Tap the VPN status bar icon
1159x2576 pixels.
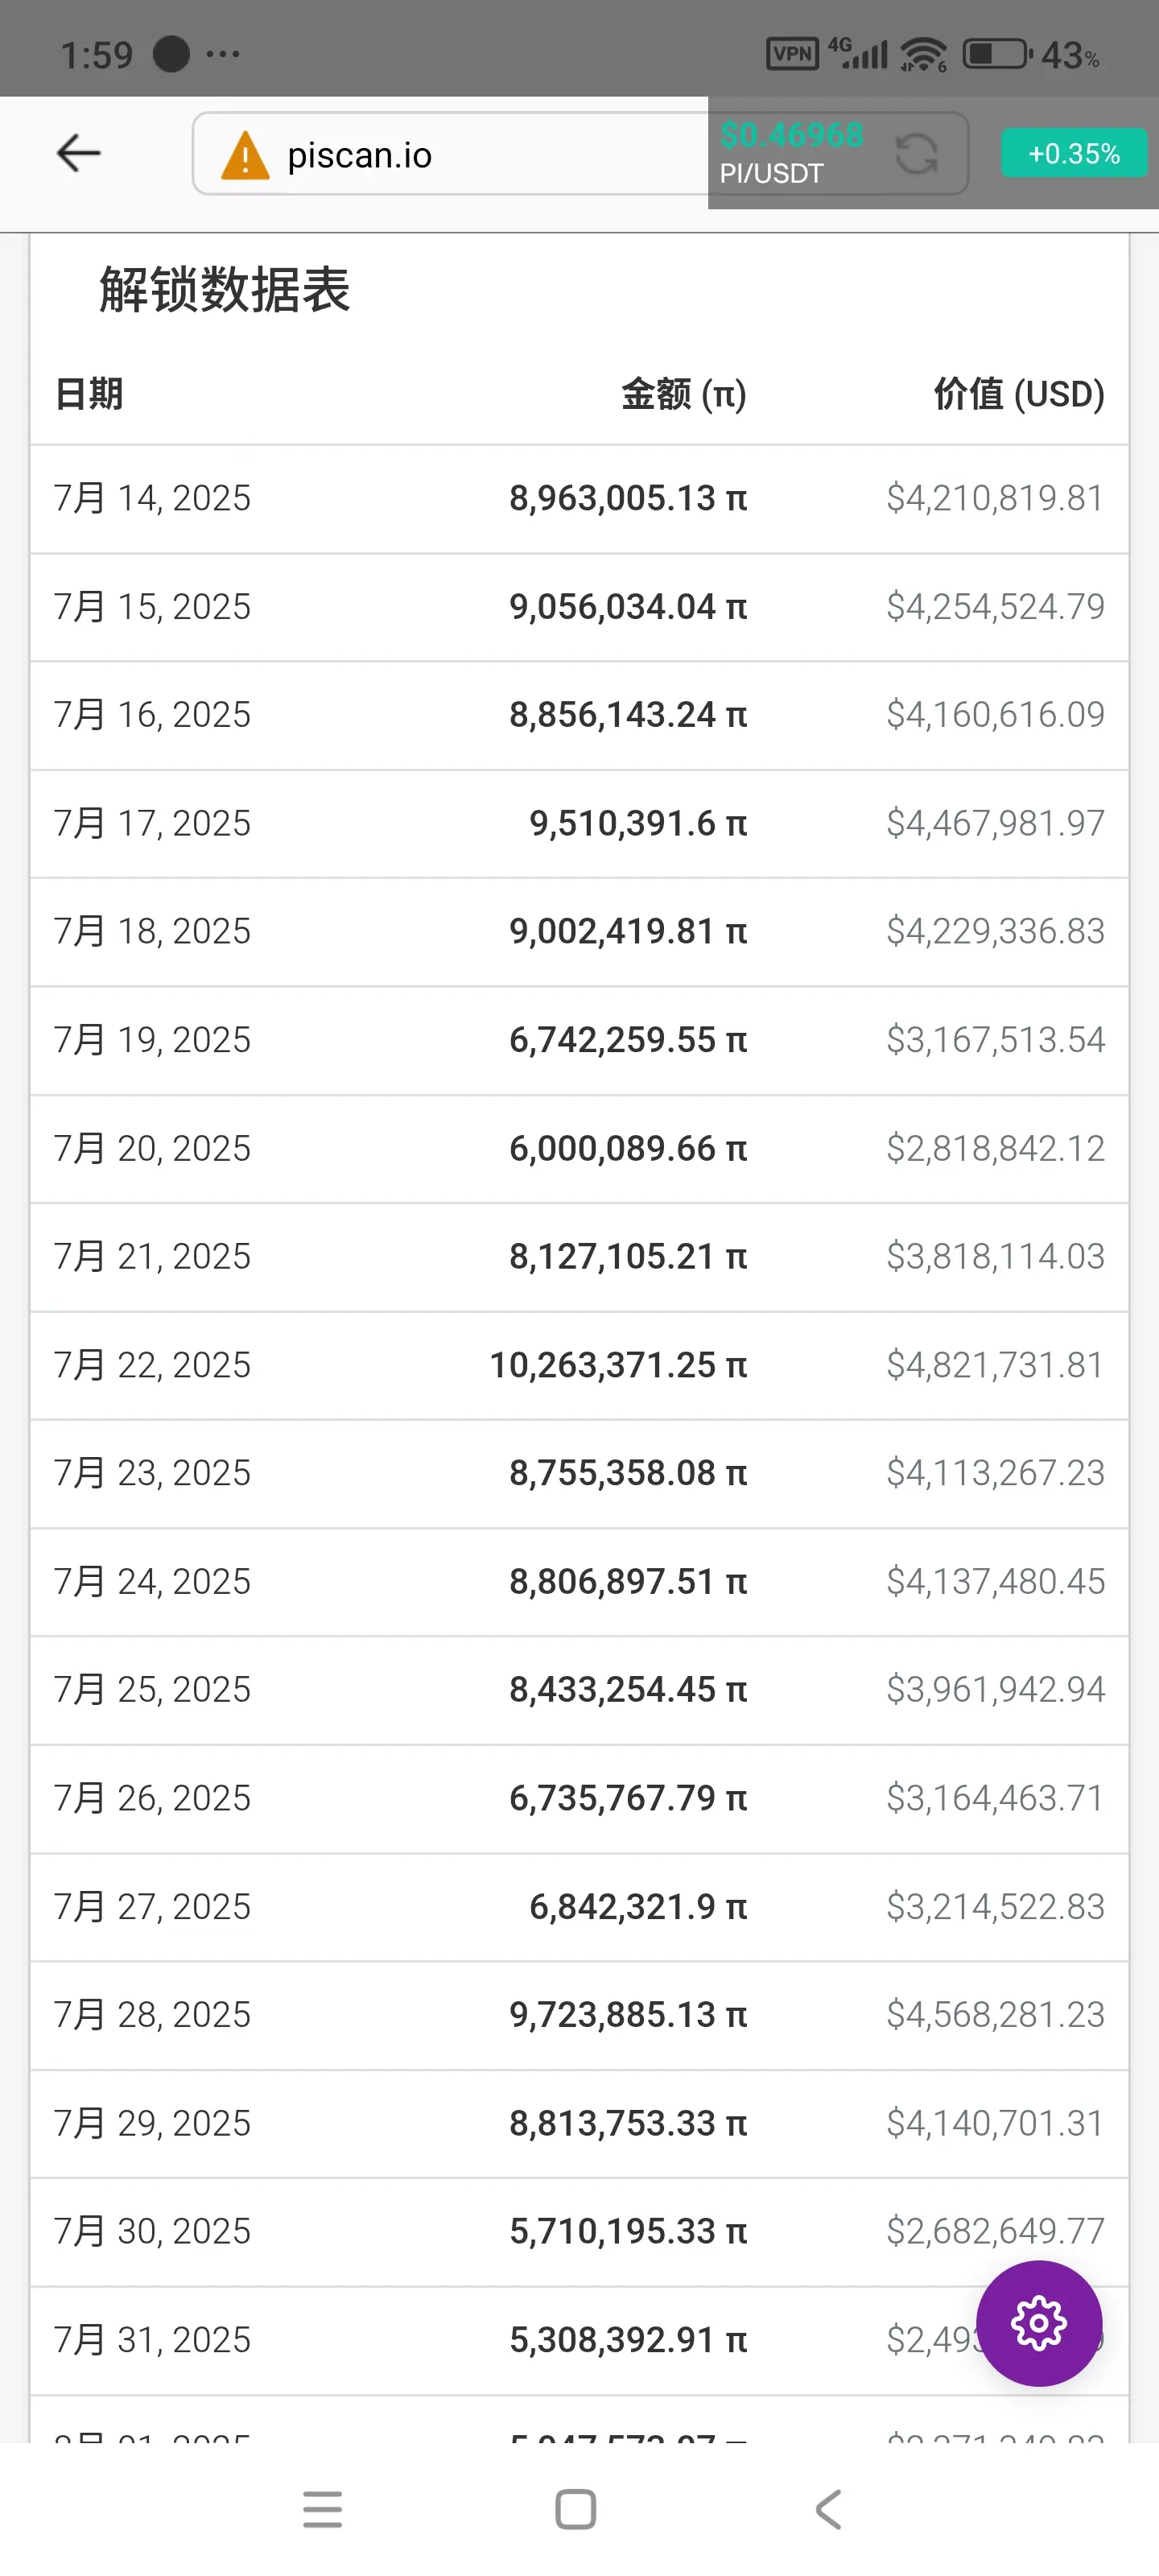point(792,53)
